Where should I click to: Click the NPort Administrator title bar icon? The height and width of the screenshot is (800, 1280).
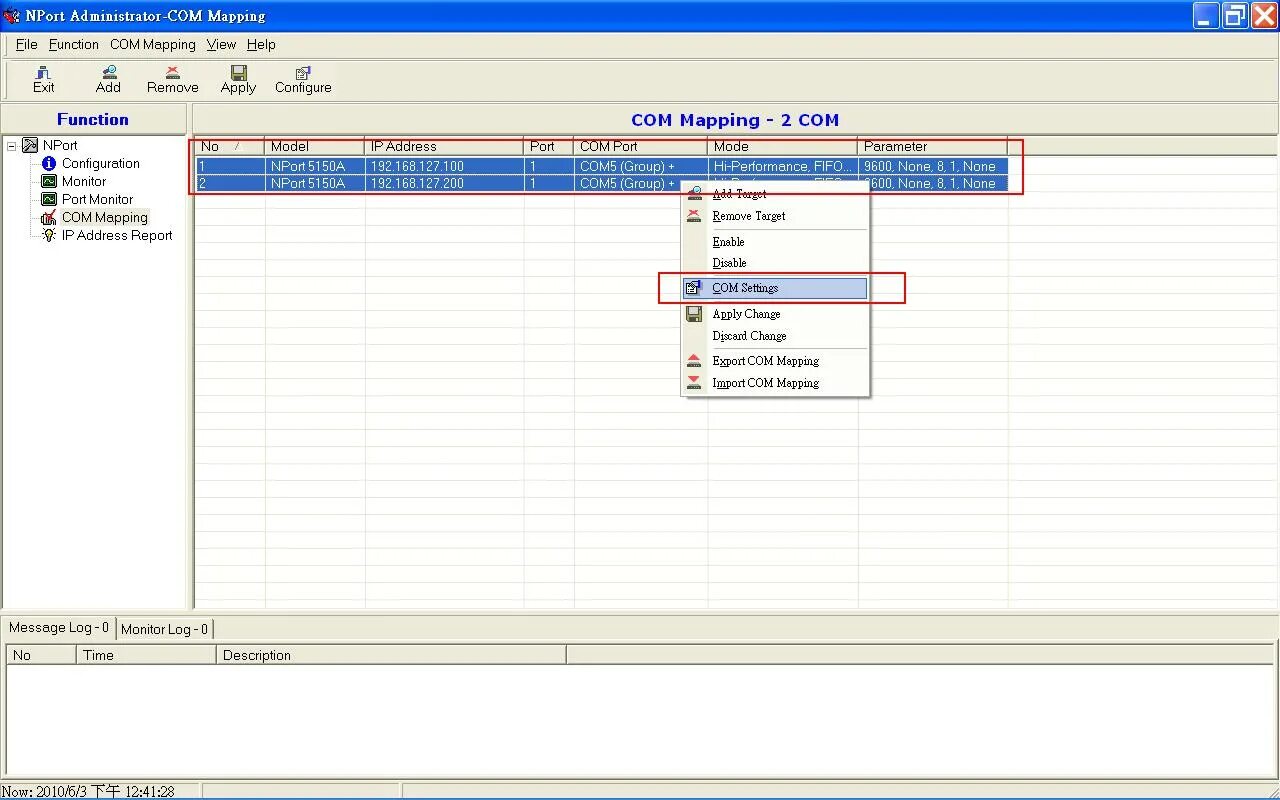pos(11,16)
